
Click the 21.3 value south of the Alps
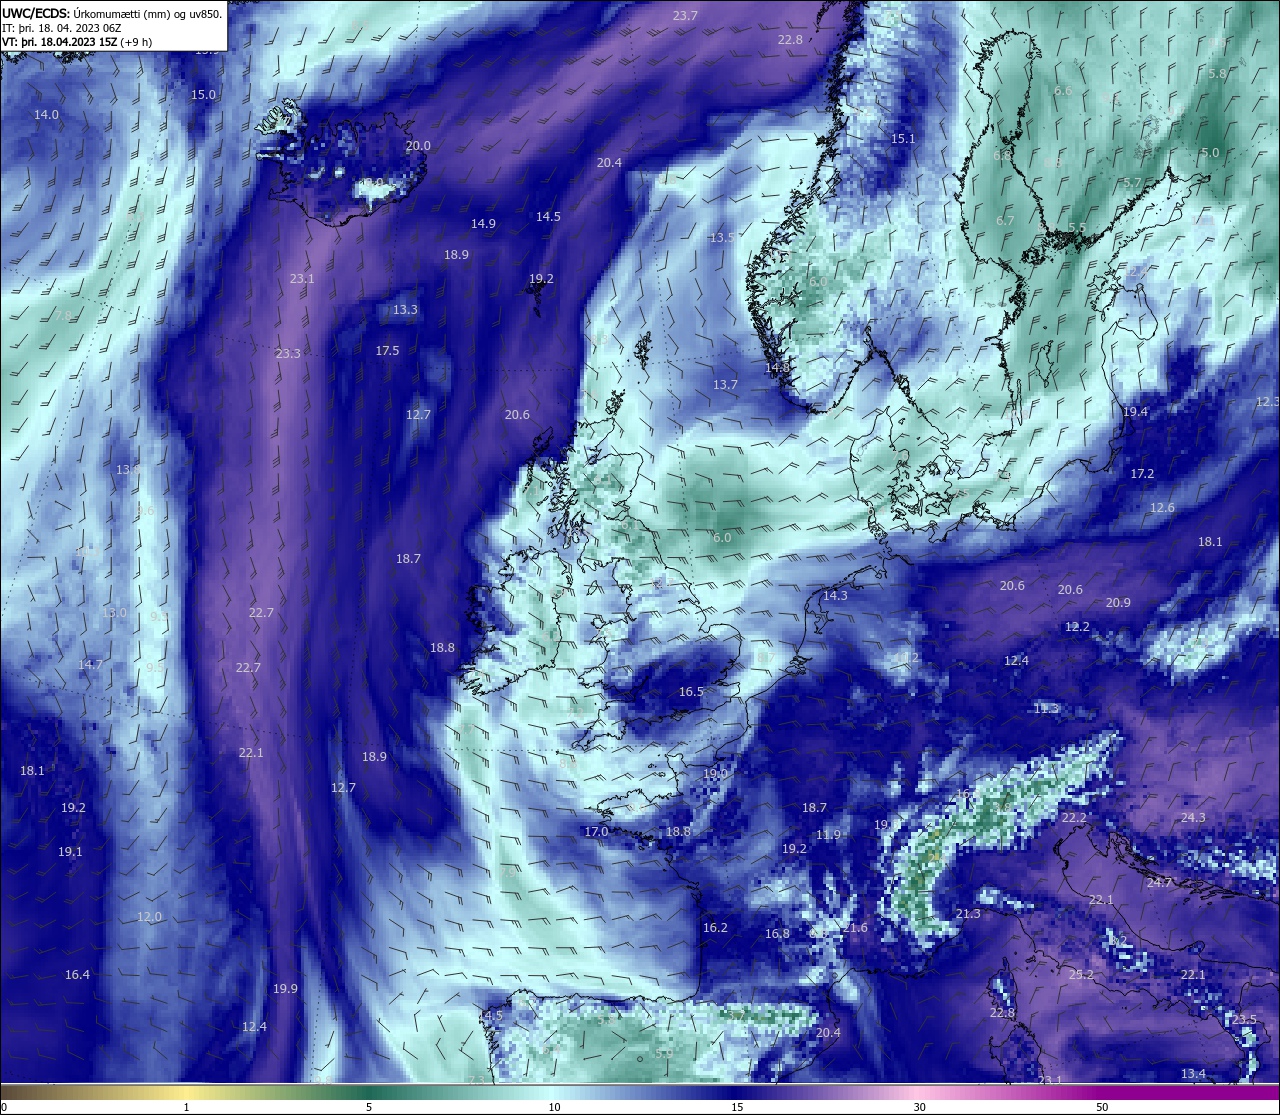(x=968, y=914)
